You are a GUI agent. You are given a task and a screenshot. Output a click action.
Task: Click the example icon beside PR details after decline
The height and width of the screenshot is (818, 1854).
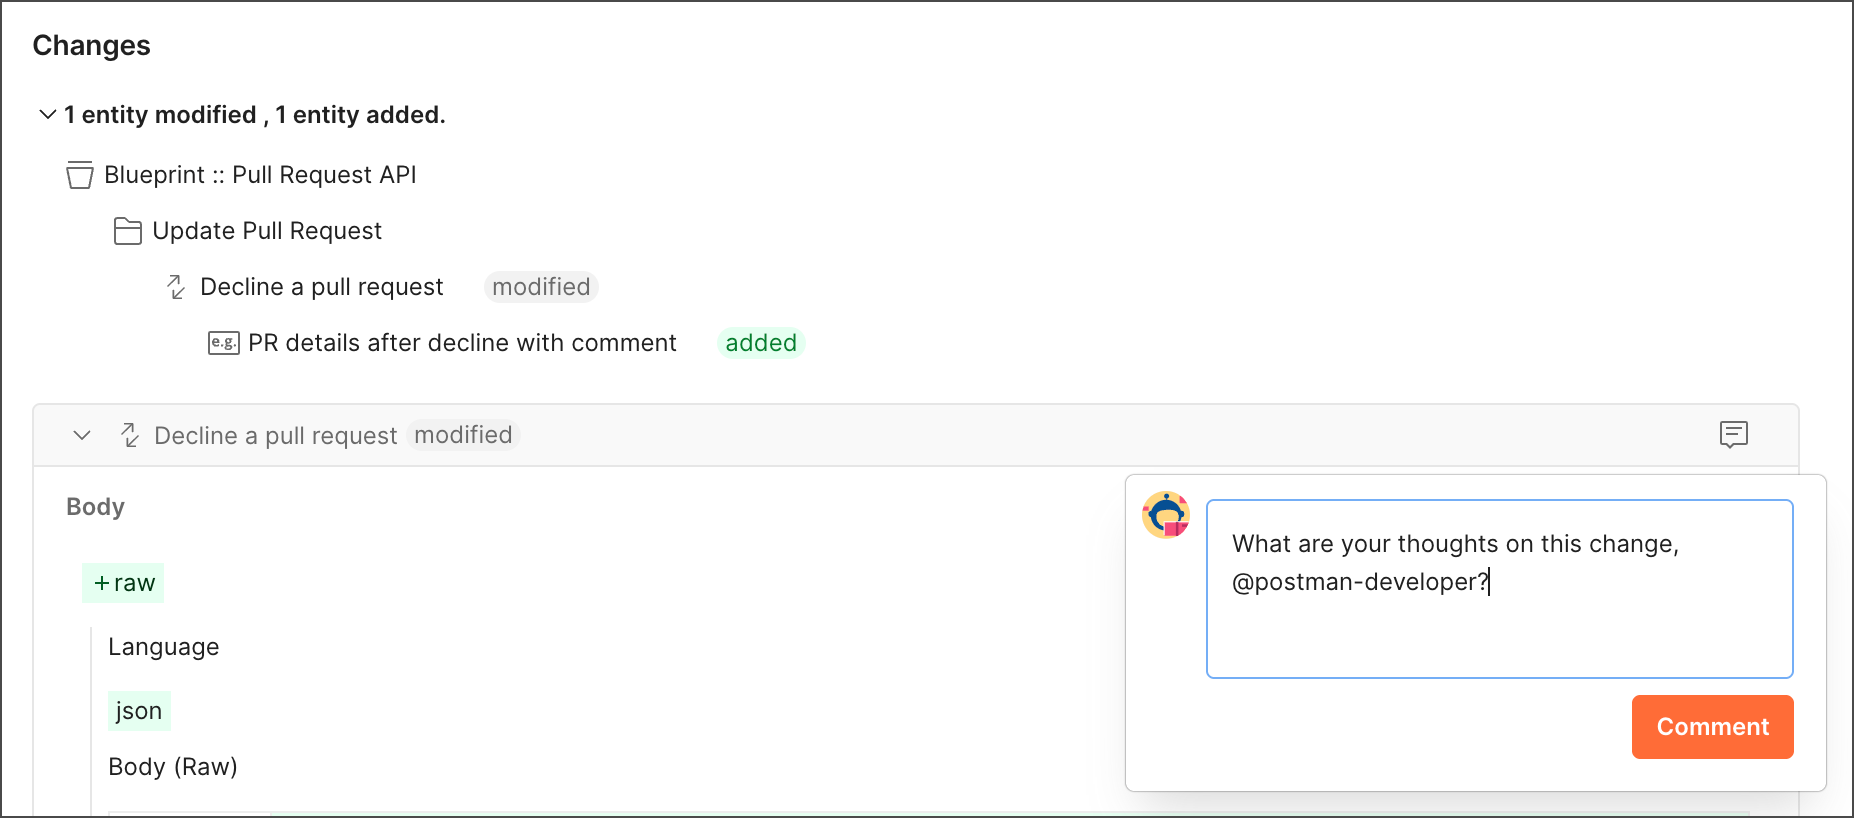223,343
